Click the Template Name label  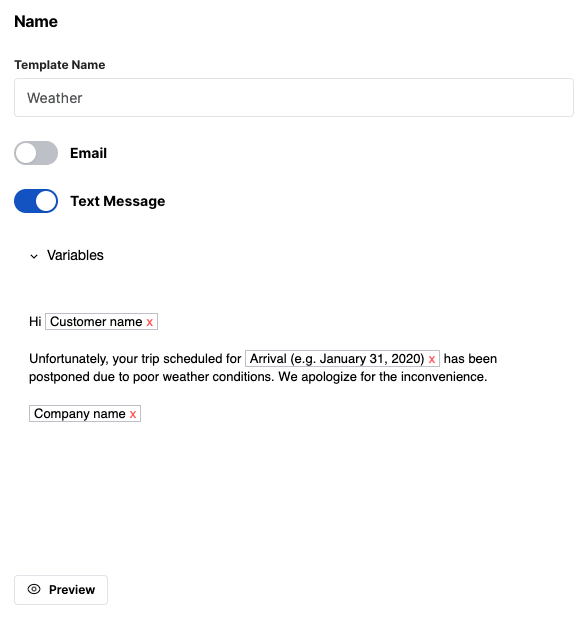tap(60, 65)
